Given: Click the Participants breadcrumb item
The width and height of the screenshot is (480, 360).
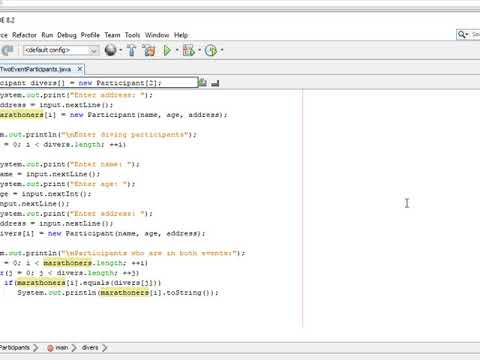Looking at the screenshot, I should pyautogui.click(x=15, y=348).
